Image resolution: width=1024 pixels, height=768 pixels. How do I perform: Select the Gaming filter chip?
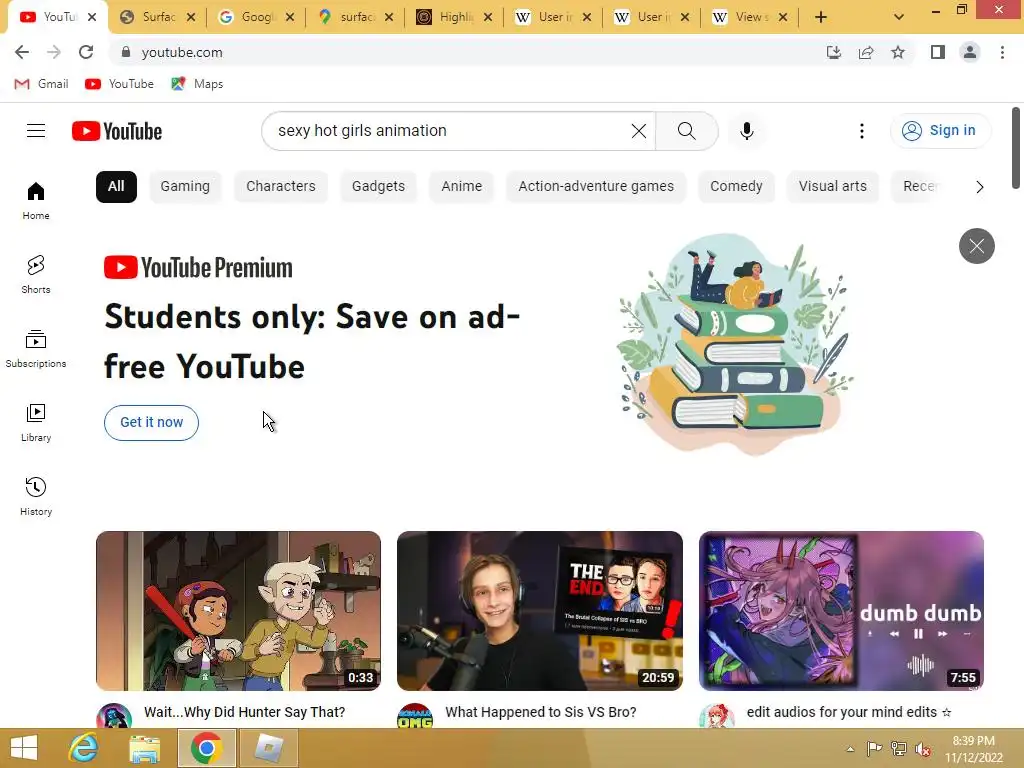click(185, 187)
